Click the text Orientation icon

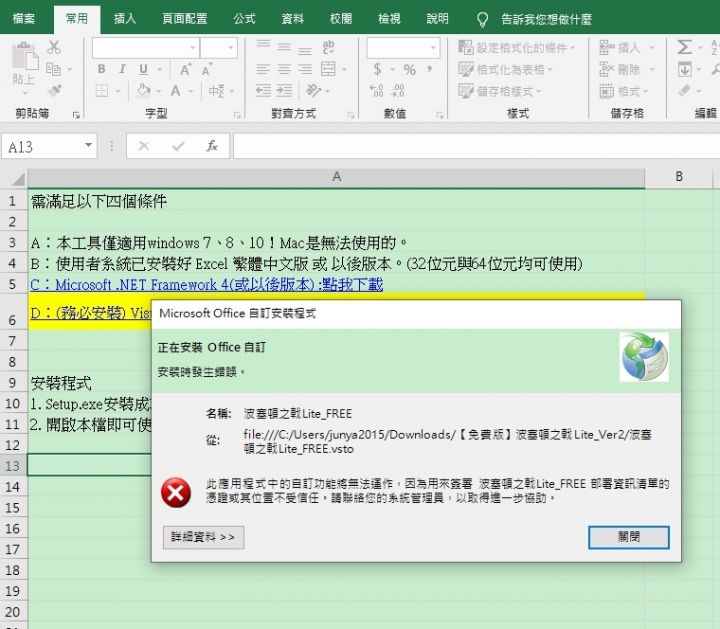coord(313,90)
